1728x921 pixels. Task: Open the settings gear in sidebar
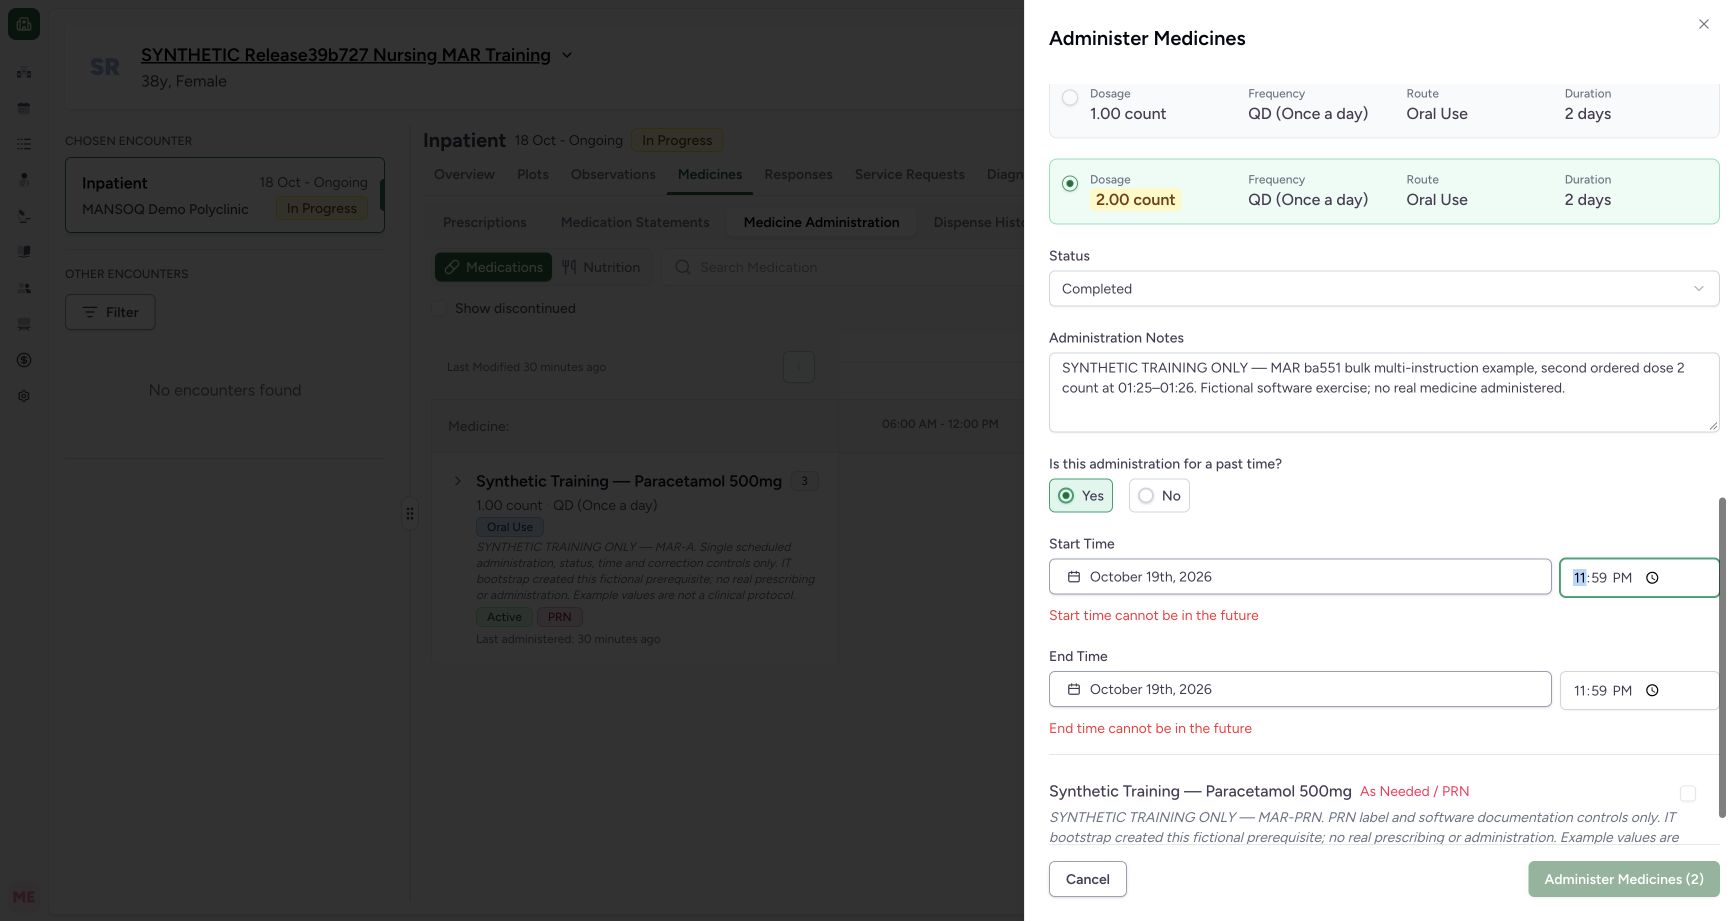pos(24,396)
